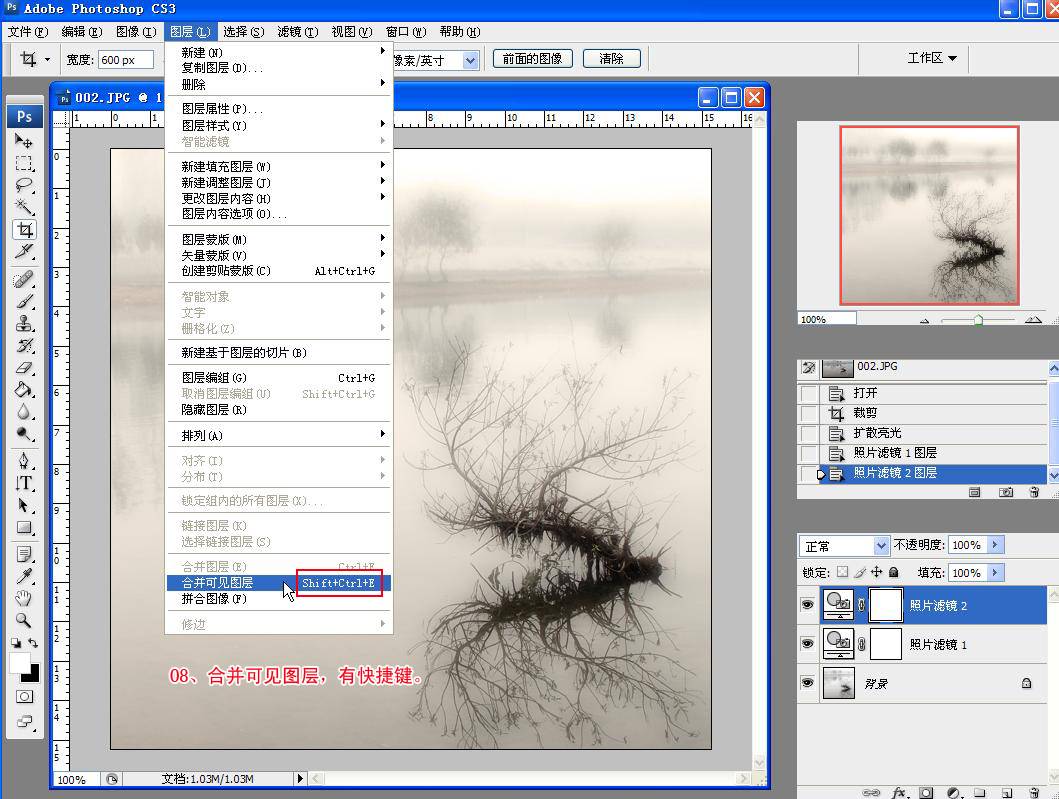Open the 像素/英寸 resolution unit dropdown

click(470, 60)
